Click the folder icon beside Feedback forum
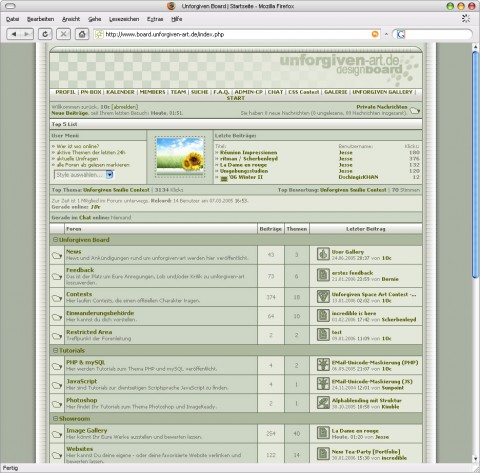Screen dimensions: 480x473 tap(57, 277)
